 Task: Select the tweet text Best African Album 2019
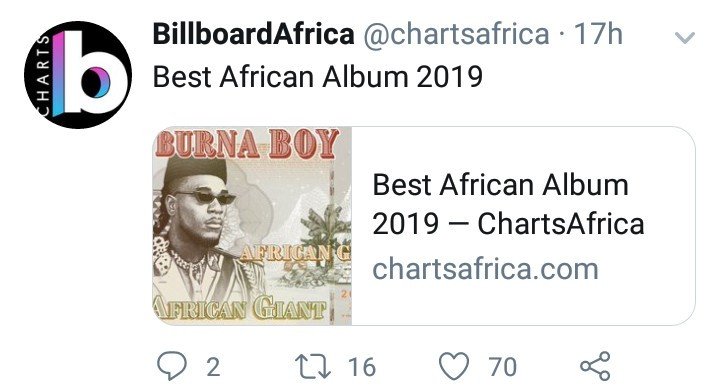[318, 76]
